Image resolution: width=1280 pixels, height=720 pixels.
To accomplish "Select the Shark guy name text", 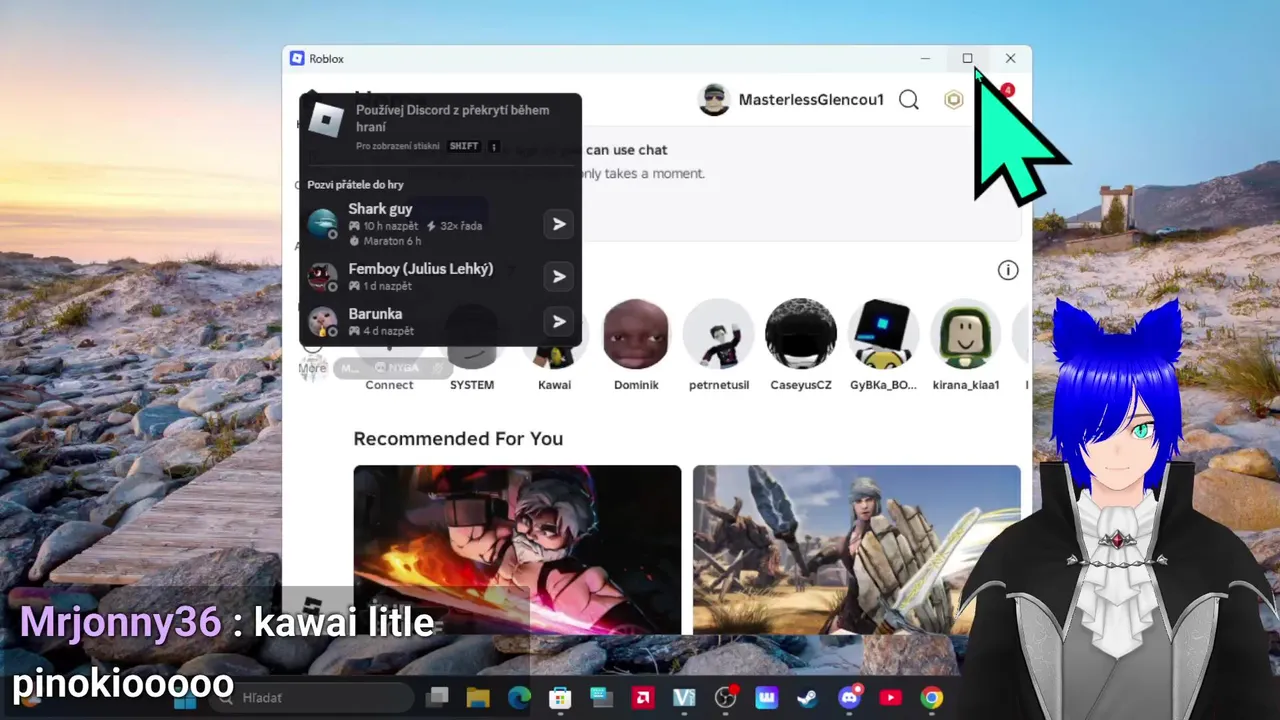I will (380, 209).
